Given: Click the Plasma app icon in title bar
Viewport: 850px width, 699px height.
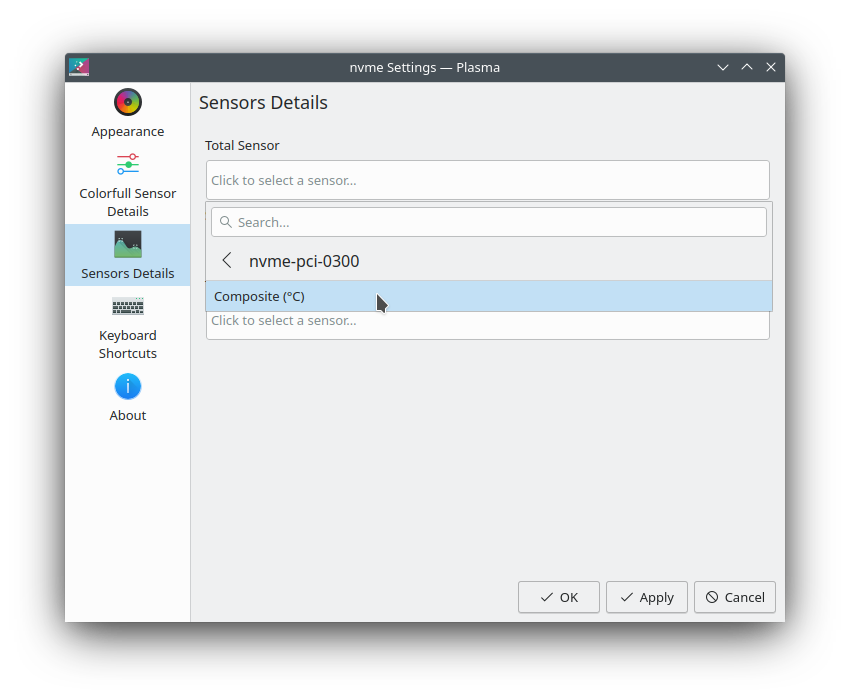Looking at the screenshot, I should [79, 67].
